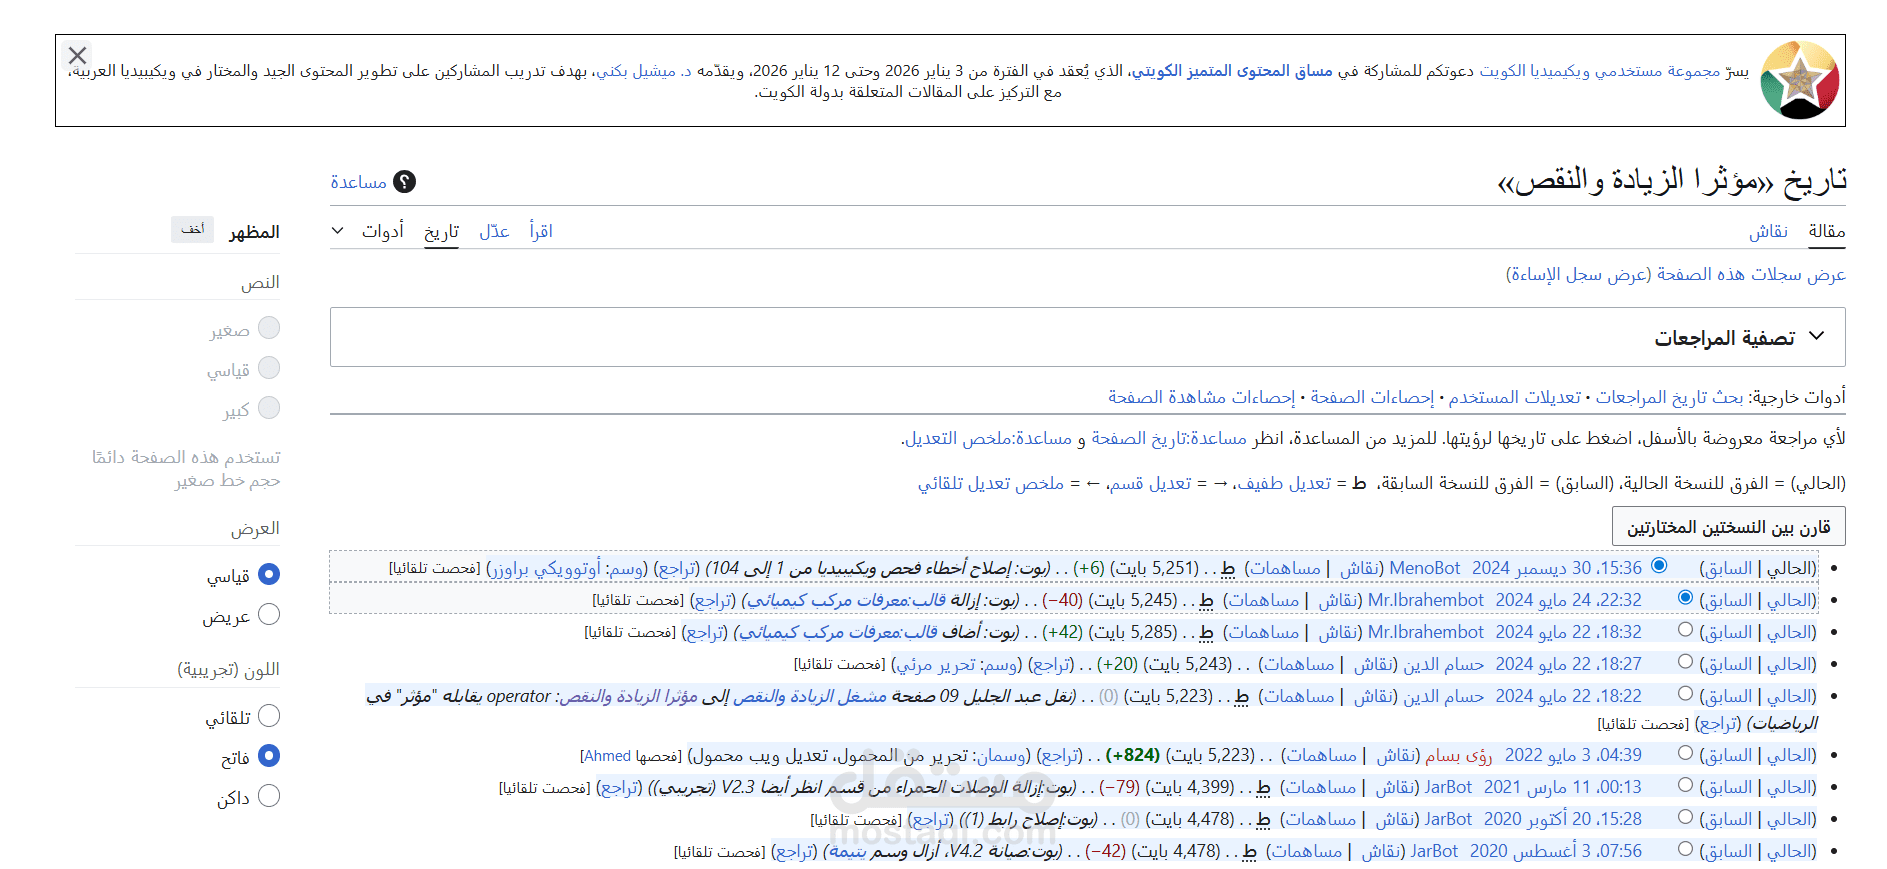Switch to the مقالة article tab
1887x869 pixels.
pos(1827,231)
